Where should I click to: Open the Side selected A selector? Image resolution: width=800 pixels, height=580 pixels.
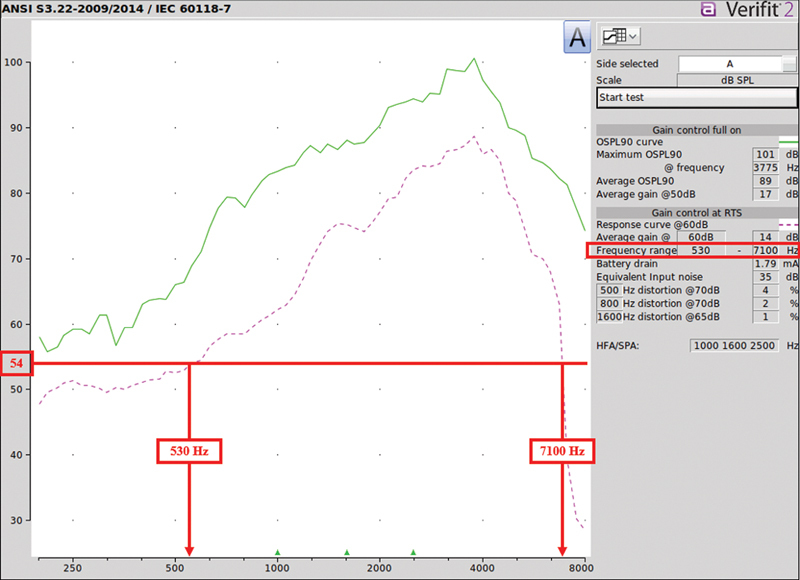pyautogui.click(x=737, y=64)
